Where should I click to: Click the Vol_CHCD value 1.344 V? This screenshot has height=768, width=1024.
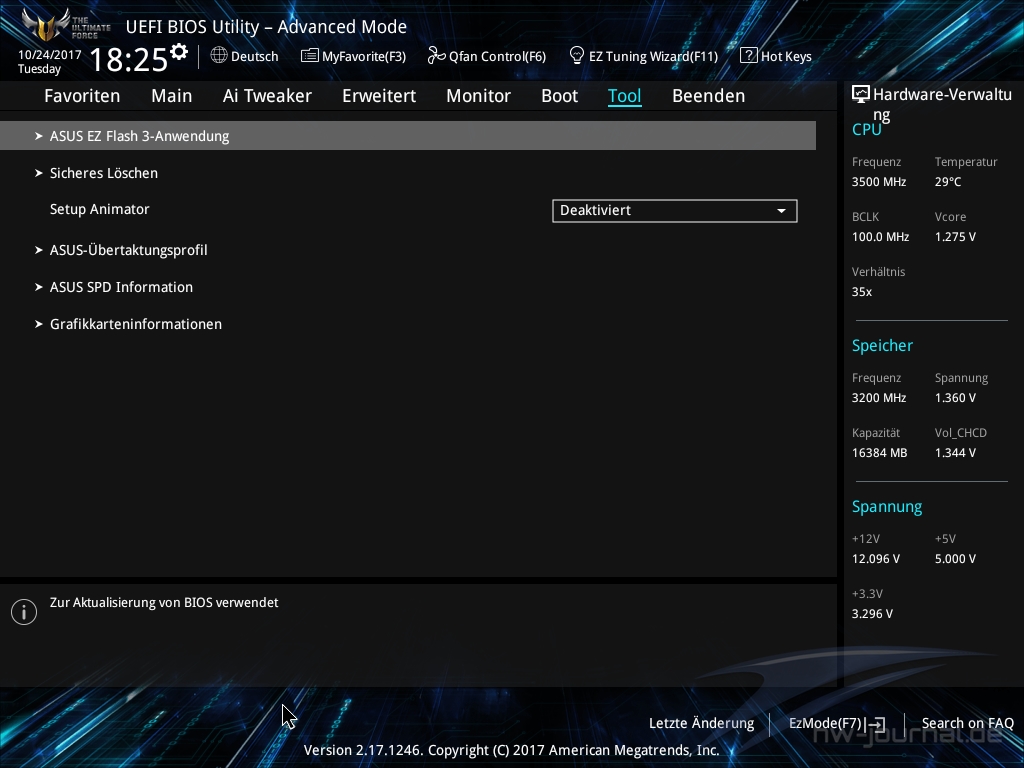pos(955,453)
